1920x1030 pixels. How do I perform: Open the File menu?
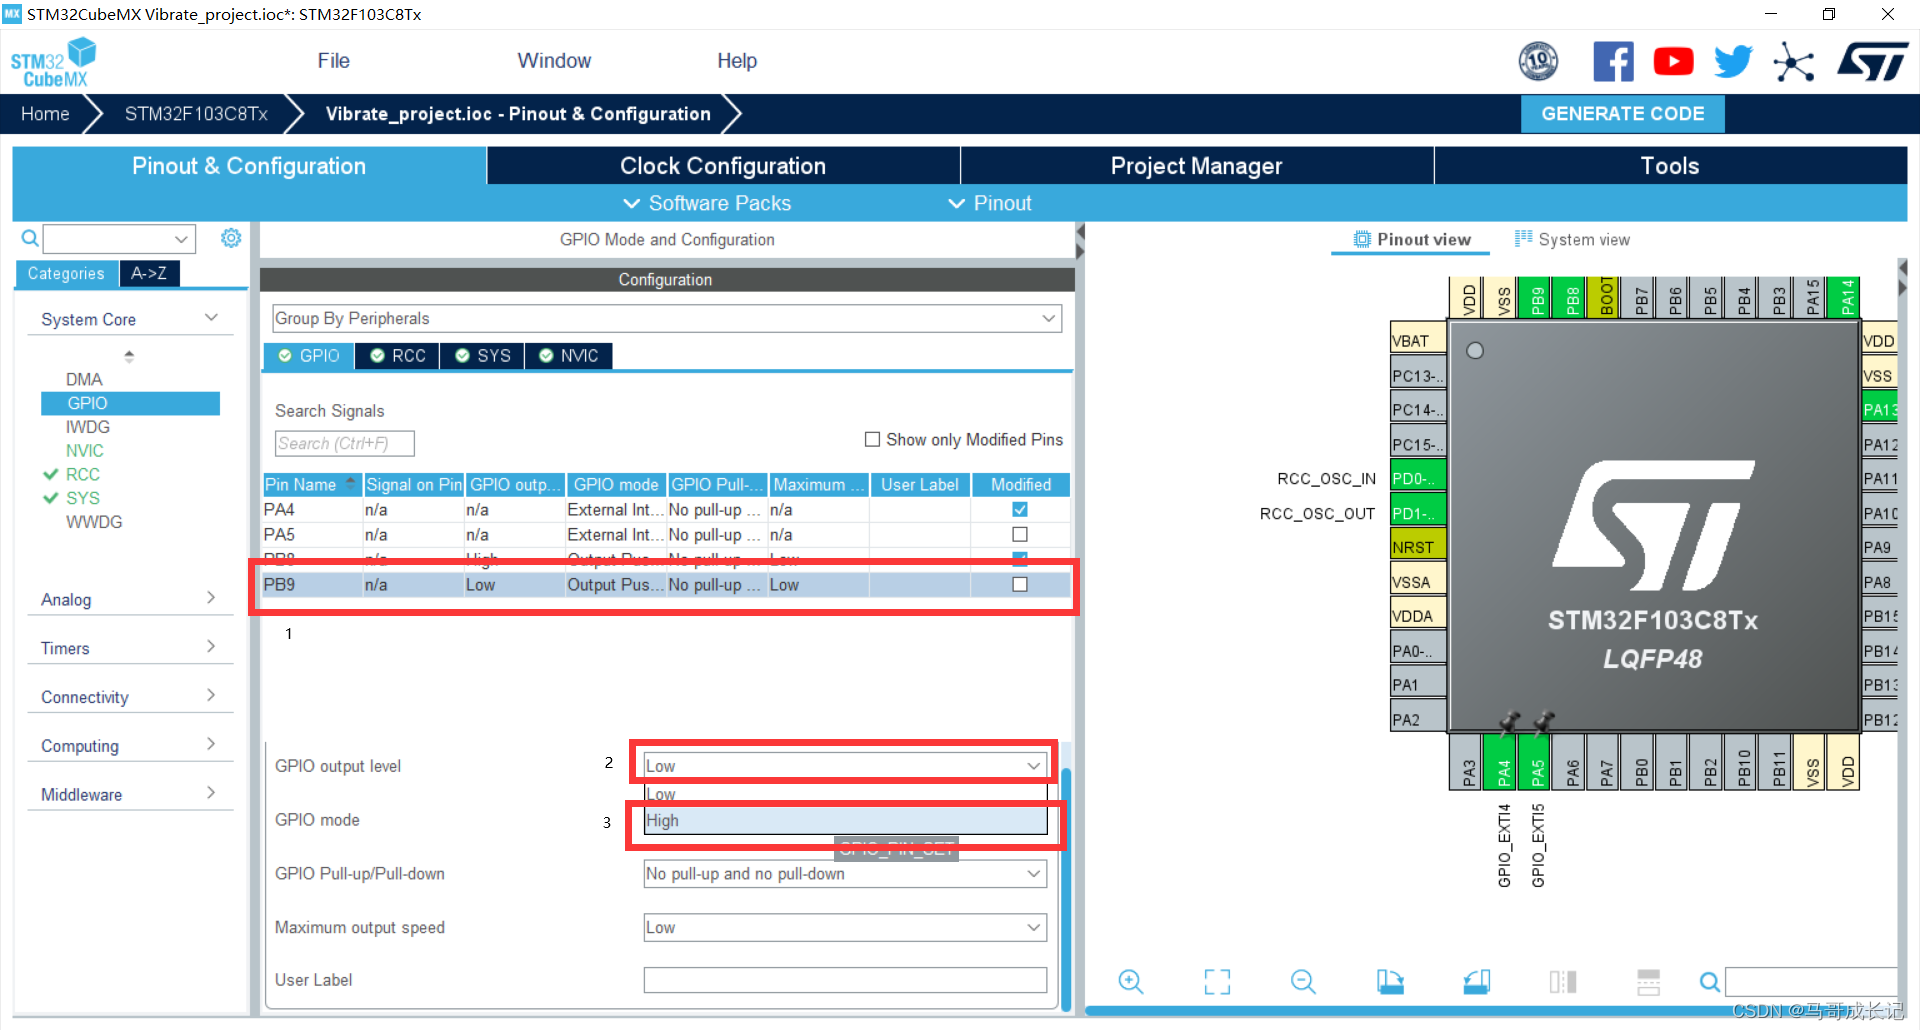(x=333, y=61)
